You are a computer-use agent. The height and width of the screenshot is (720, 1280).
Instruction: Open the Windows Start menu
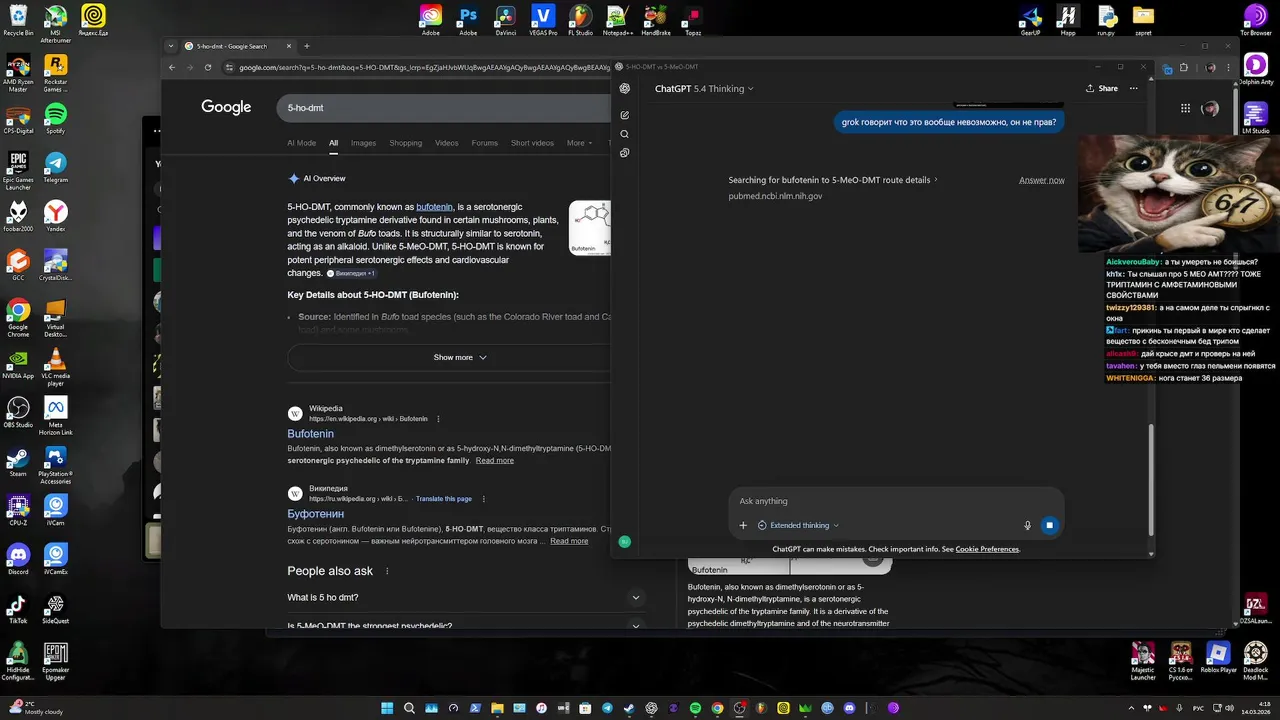[x=387, y=708]
